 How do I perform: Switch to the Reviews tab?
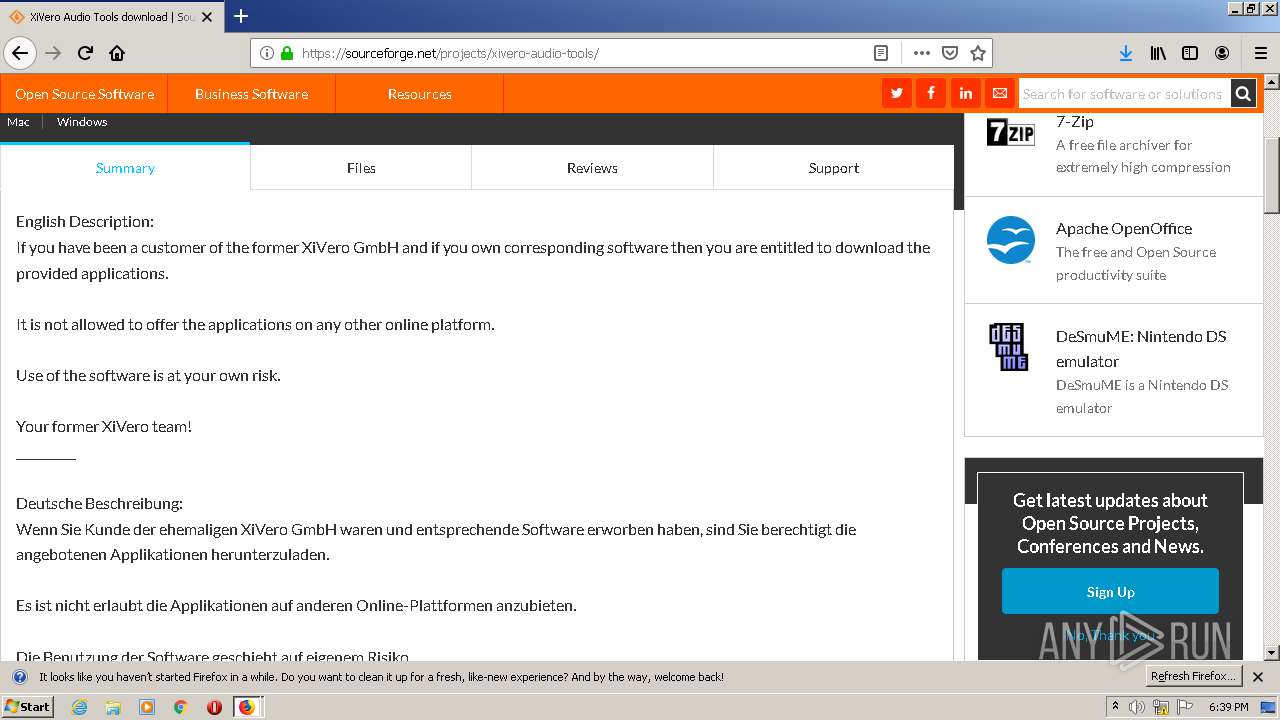pos(592,168)
